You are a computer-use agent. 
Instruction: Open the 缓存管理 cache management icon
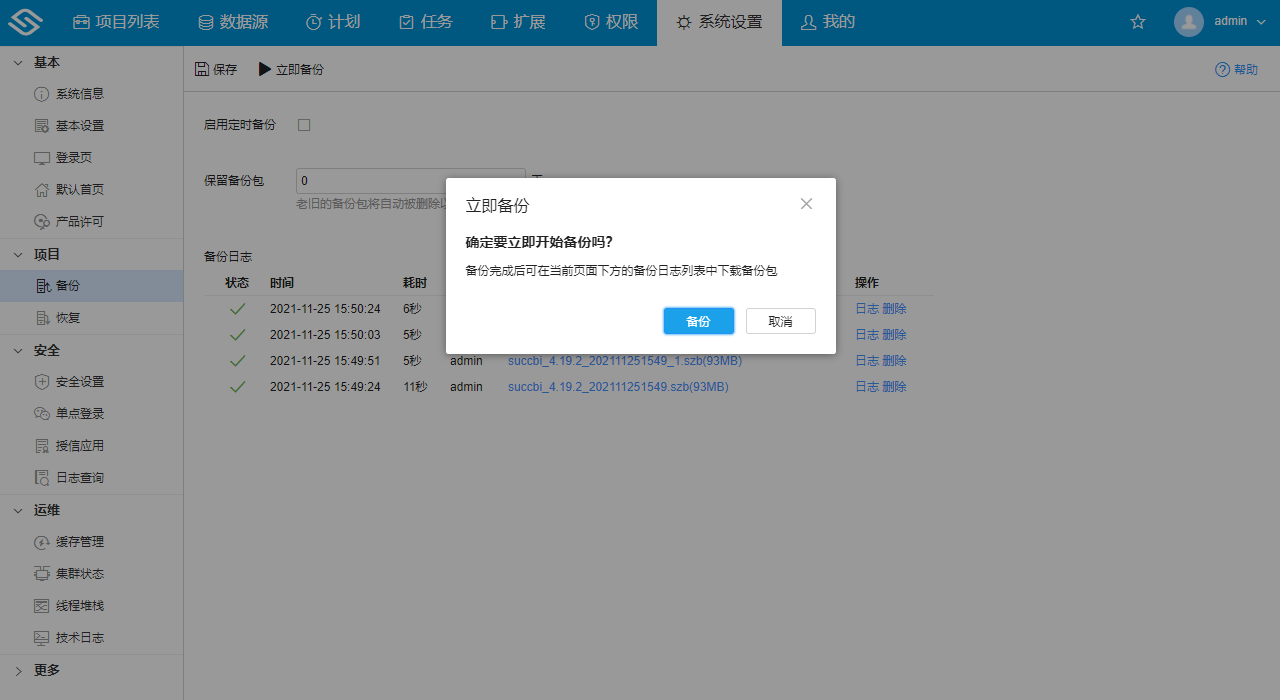pyautogui.click(x=39, y=541)
